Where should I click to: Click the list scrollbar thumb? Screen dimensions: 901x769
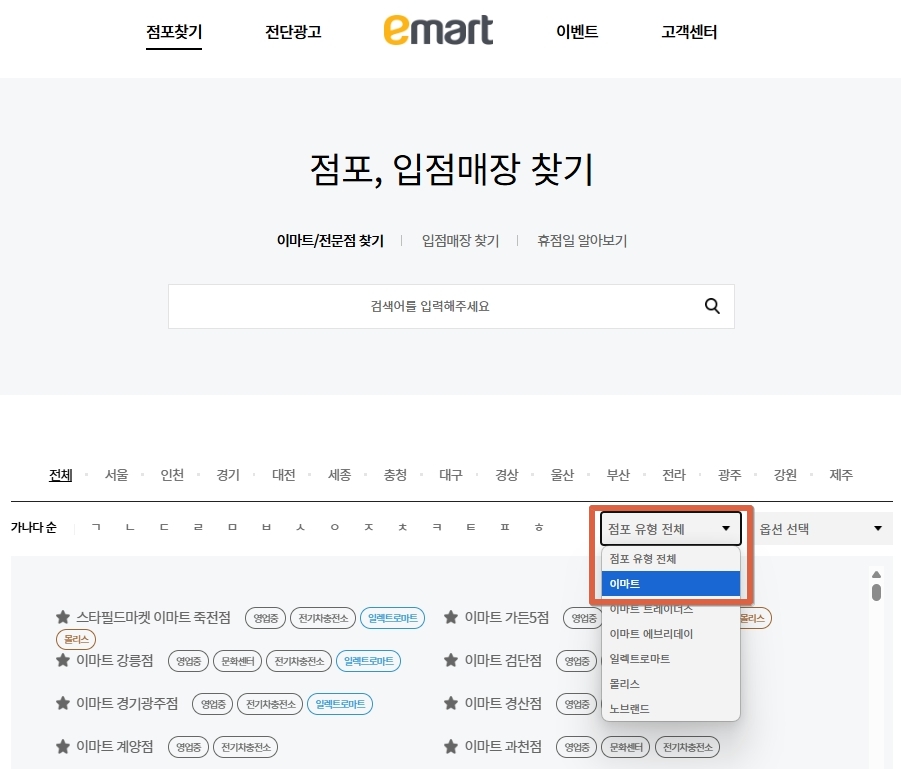pos(876,592)
